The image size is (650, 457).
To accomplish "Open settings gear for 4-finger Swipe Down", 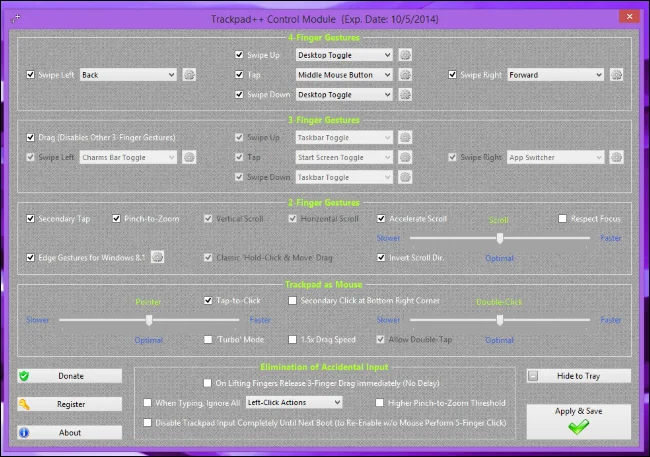I will pos(405,95).
